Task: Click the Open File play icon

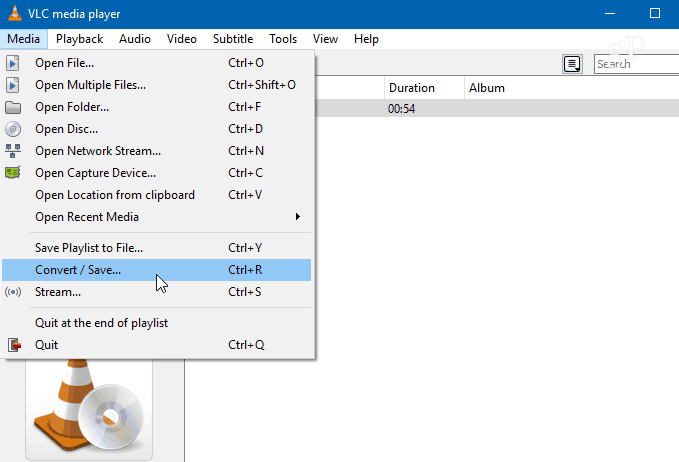Action: [13, 63]
